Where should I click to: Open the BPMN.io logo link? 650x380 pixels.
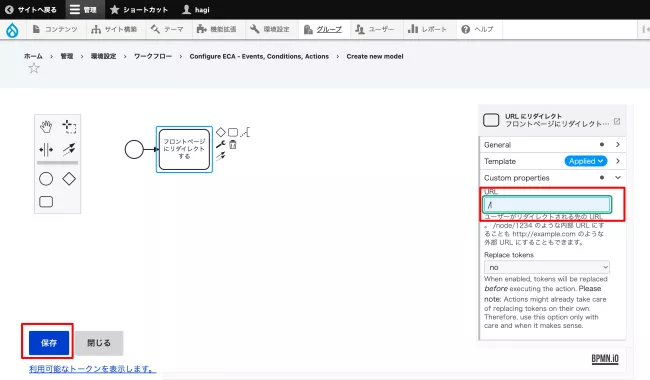(605, 359)
